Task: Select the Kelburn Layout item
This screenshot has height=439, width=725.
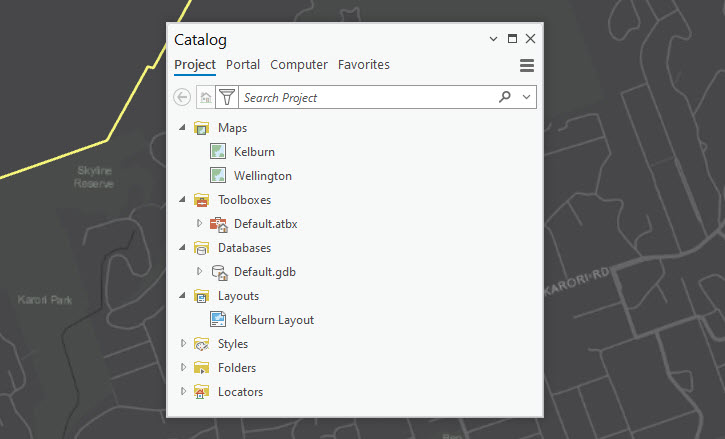Action: (262, 320)
